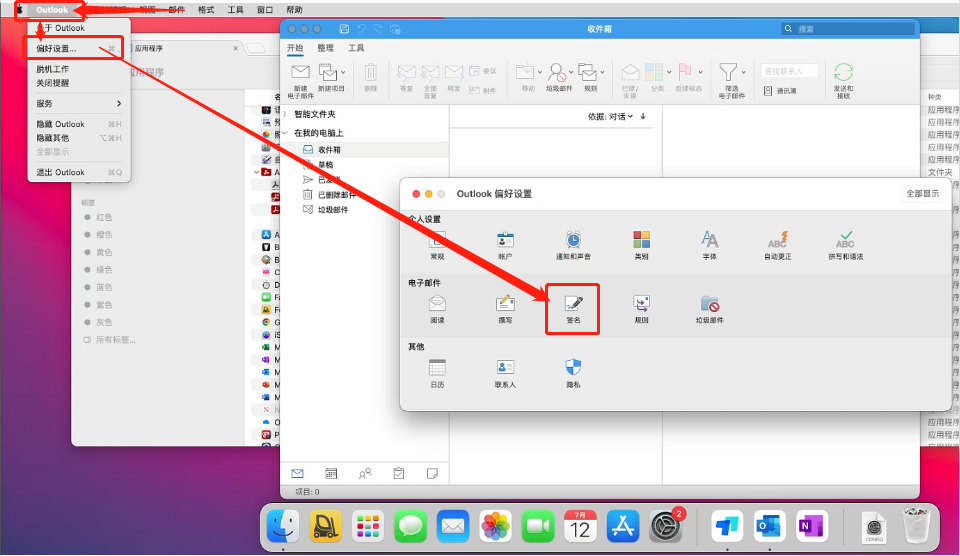Select the 整理 ribbon tab

coord(326,48)
